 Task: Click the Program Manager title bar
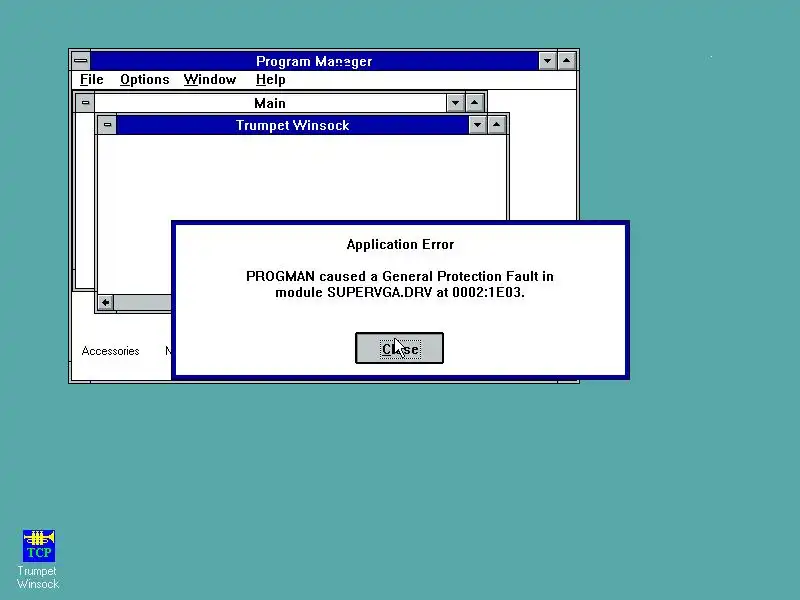point(314,61)
